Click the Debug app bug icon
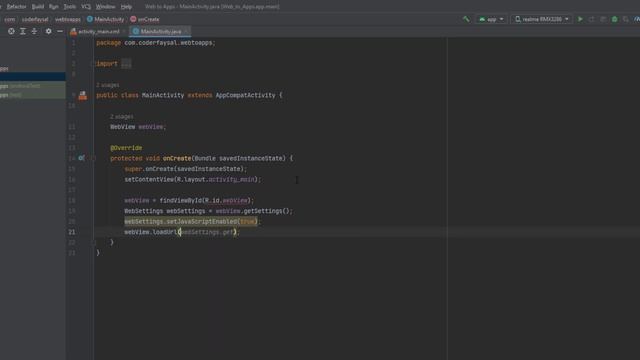 click(x=614, y=19)
